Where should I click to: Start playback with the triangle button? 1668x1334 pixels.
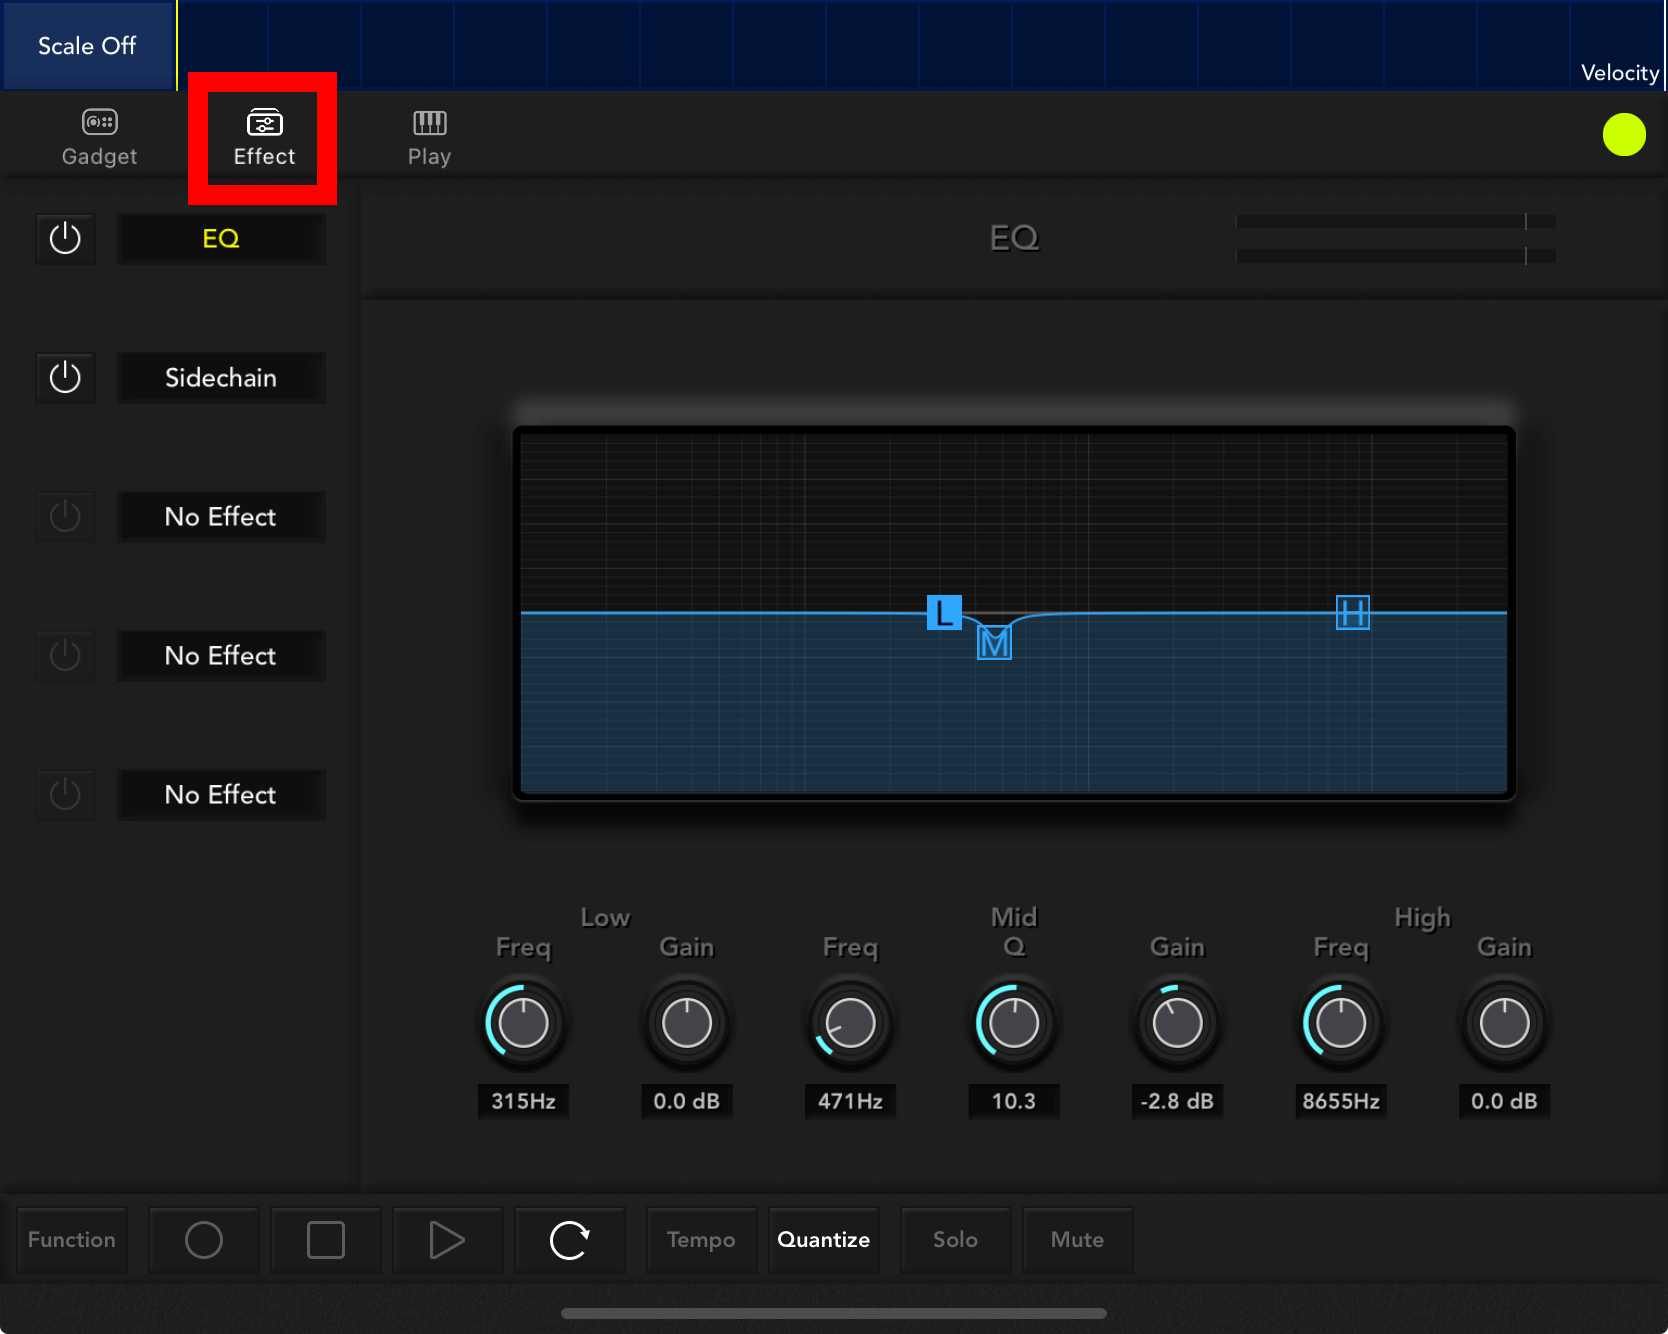coord(448,1240)
